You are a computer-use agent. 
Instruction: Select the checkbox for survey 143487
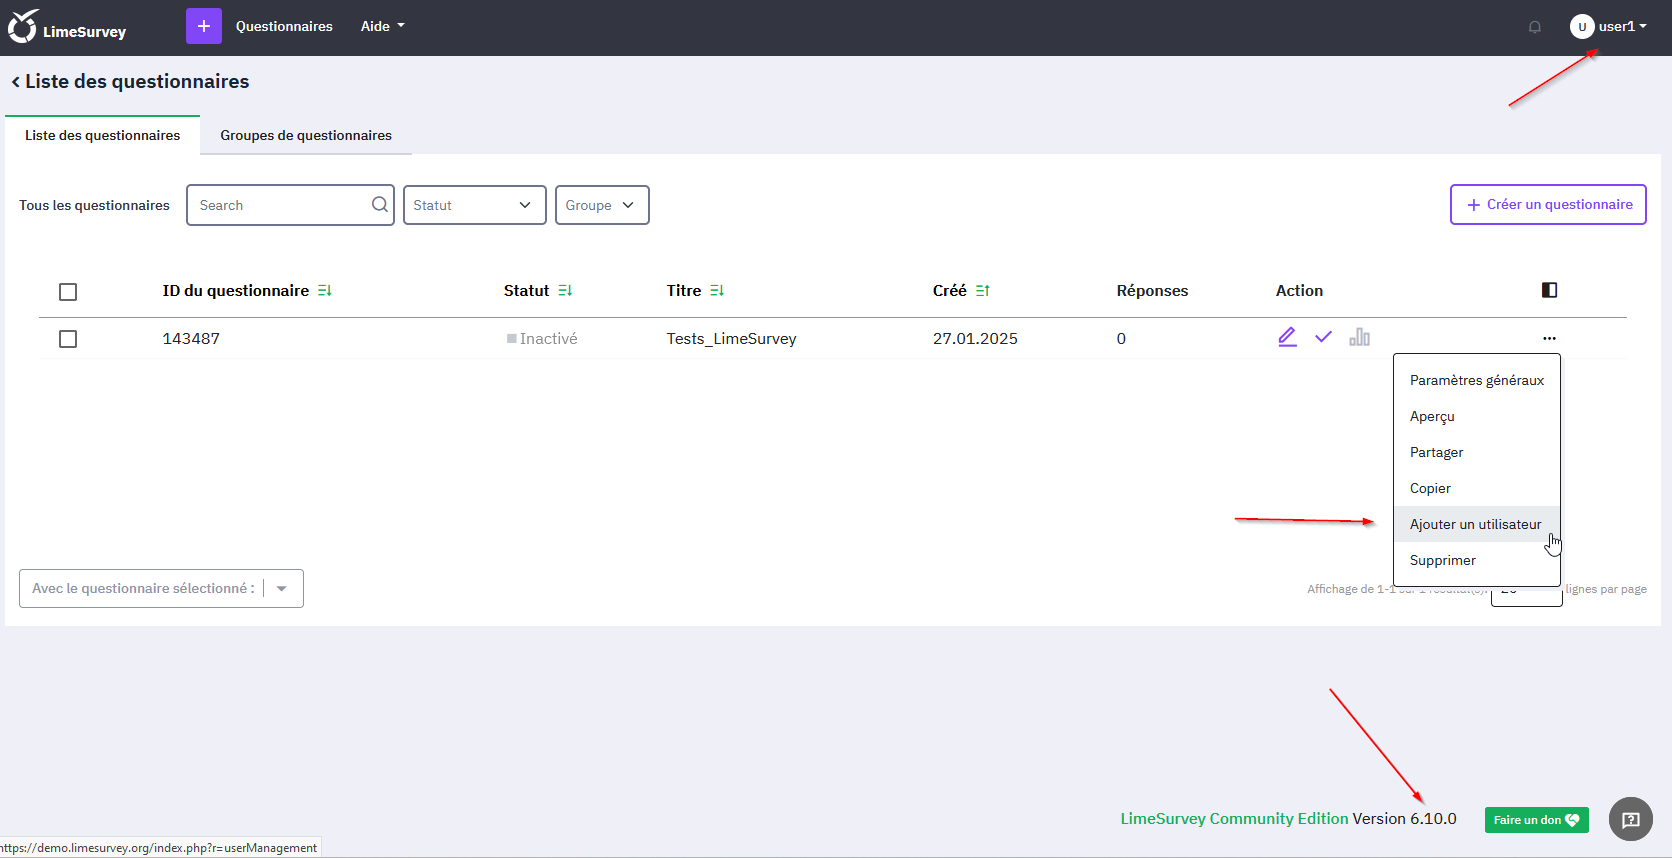click(68, 339)
